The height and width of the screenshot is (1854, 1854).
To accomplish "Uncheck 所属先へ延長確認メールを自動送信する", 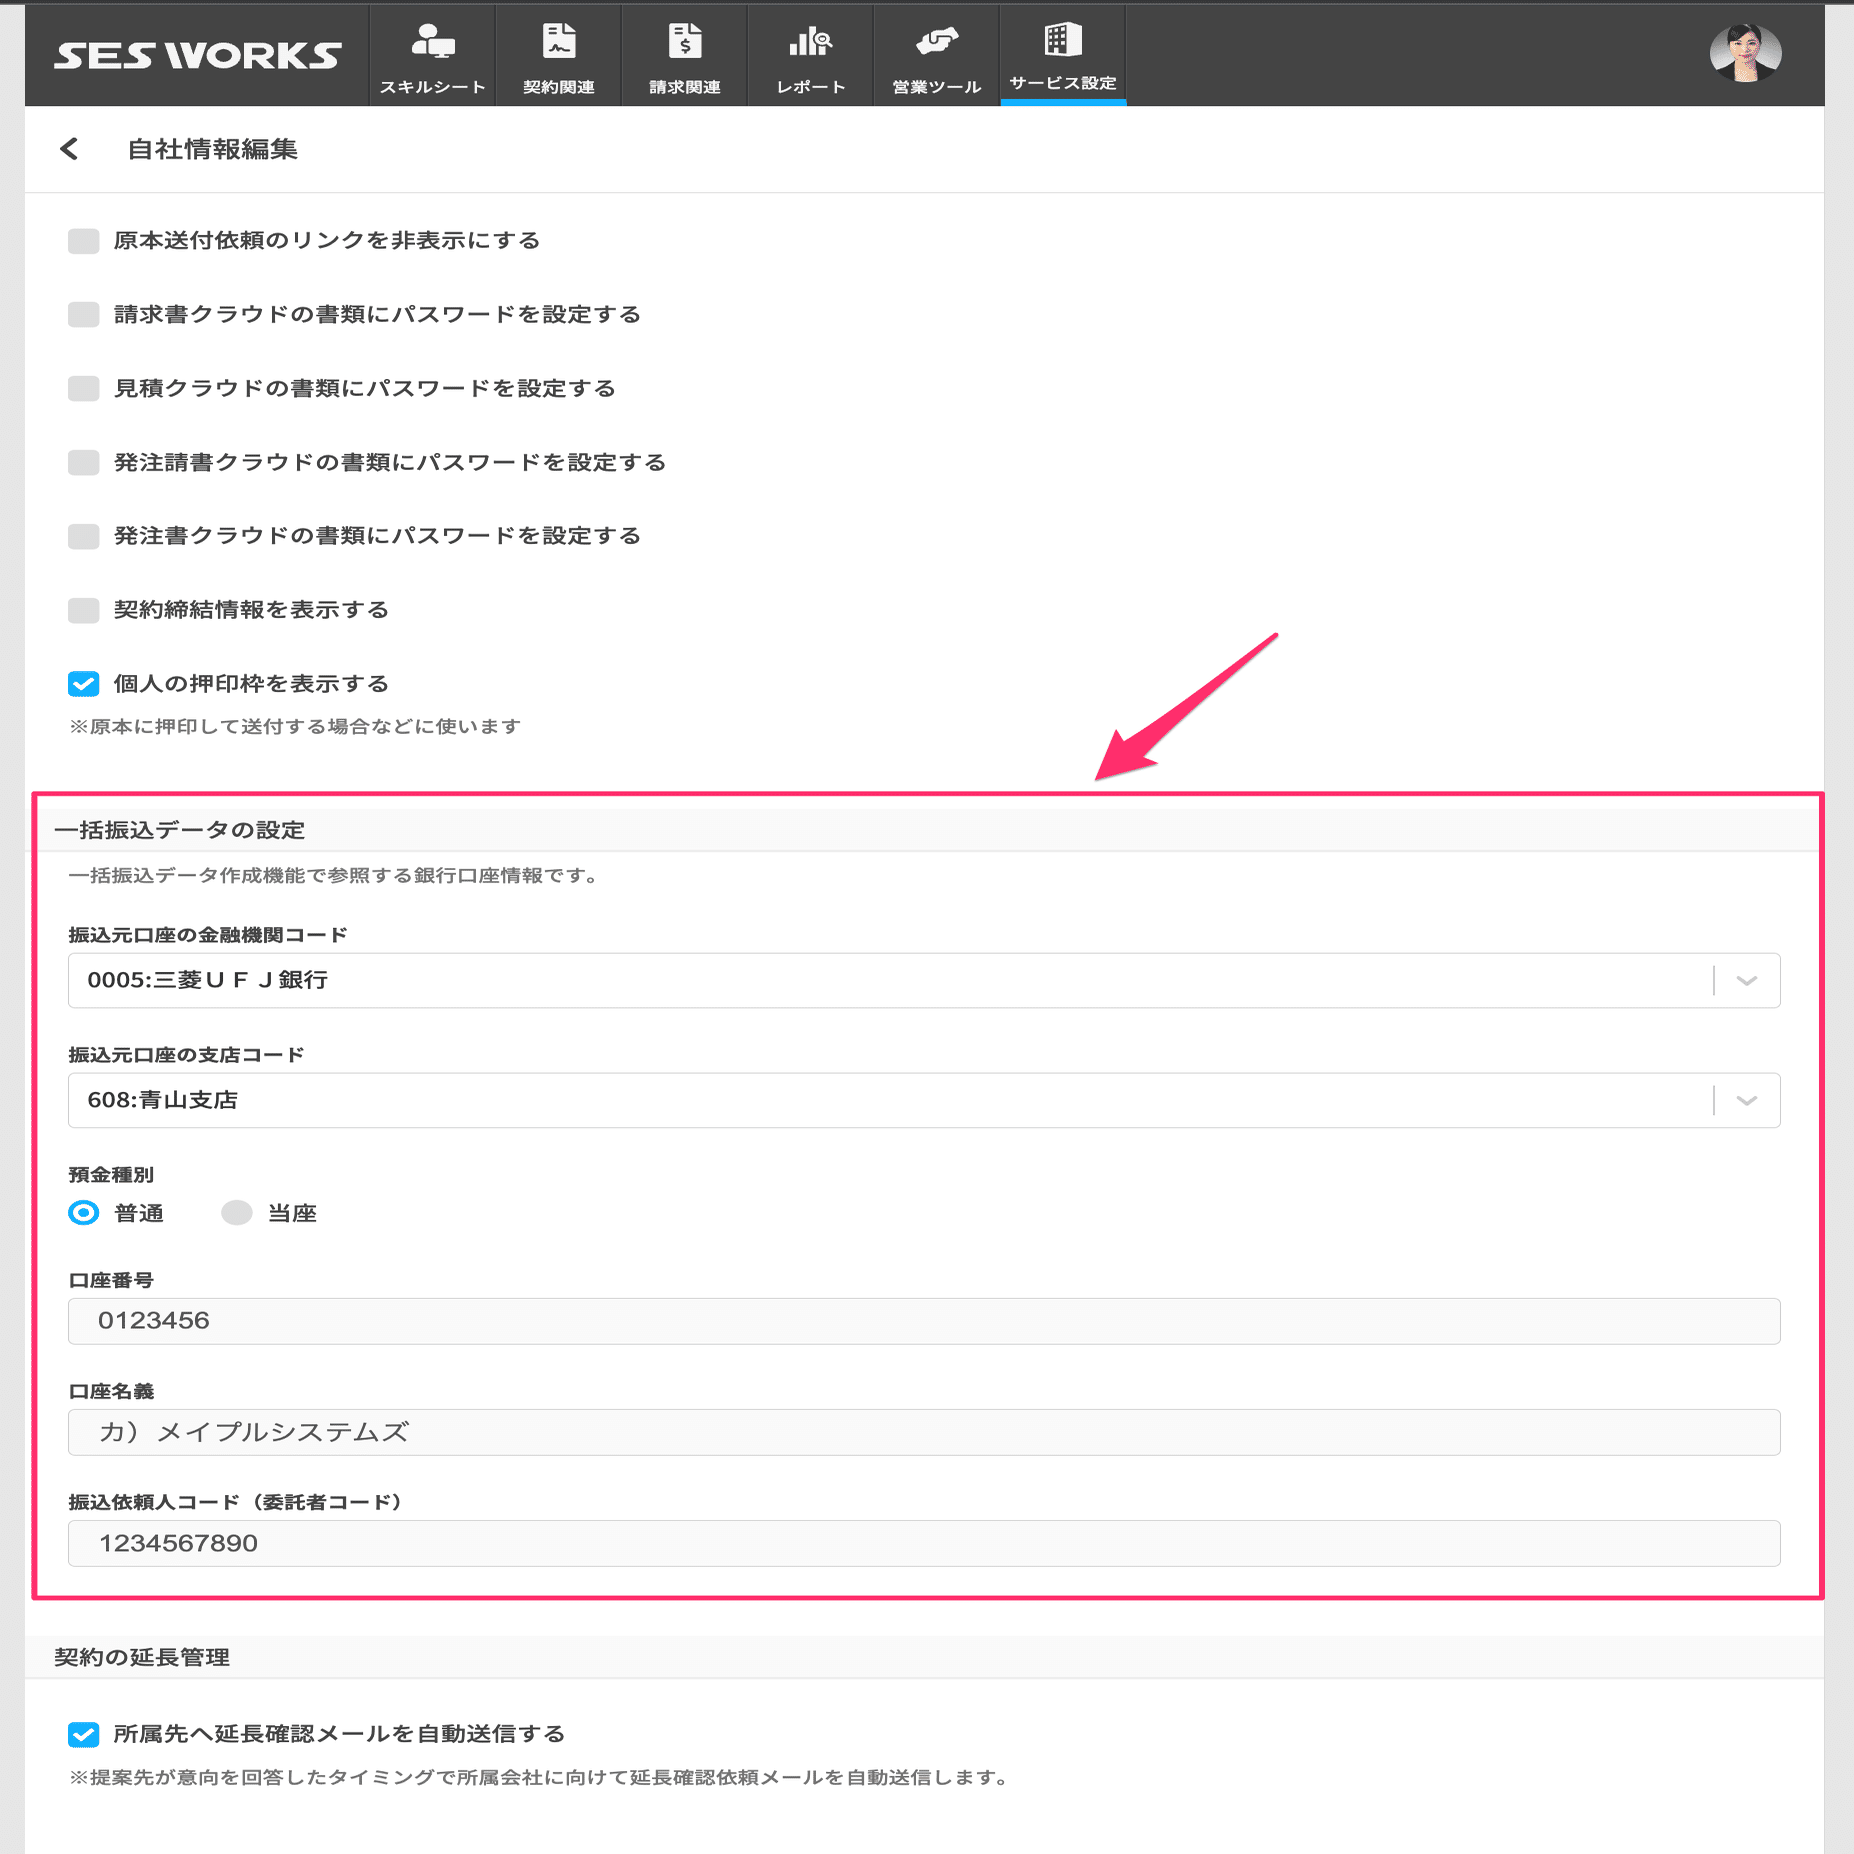I will pyautogui.click(x=83, y=1734).
